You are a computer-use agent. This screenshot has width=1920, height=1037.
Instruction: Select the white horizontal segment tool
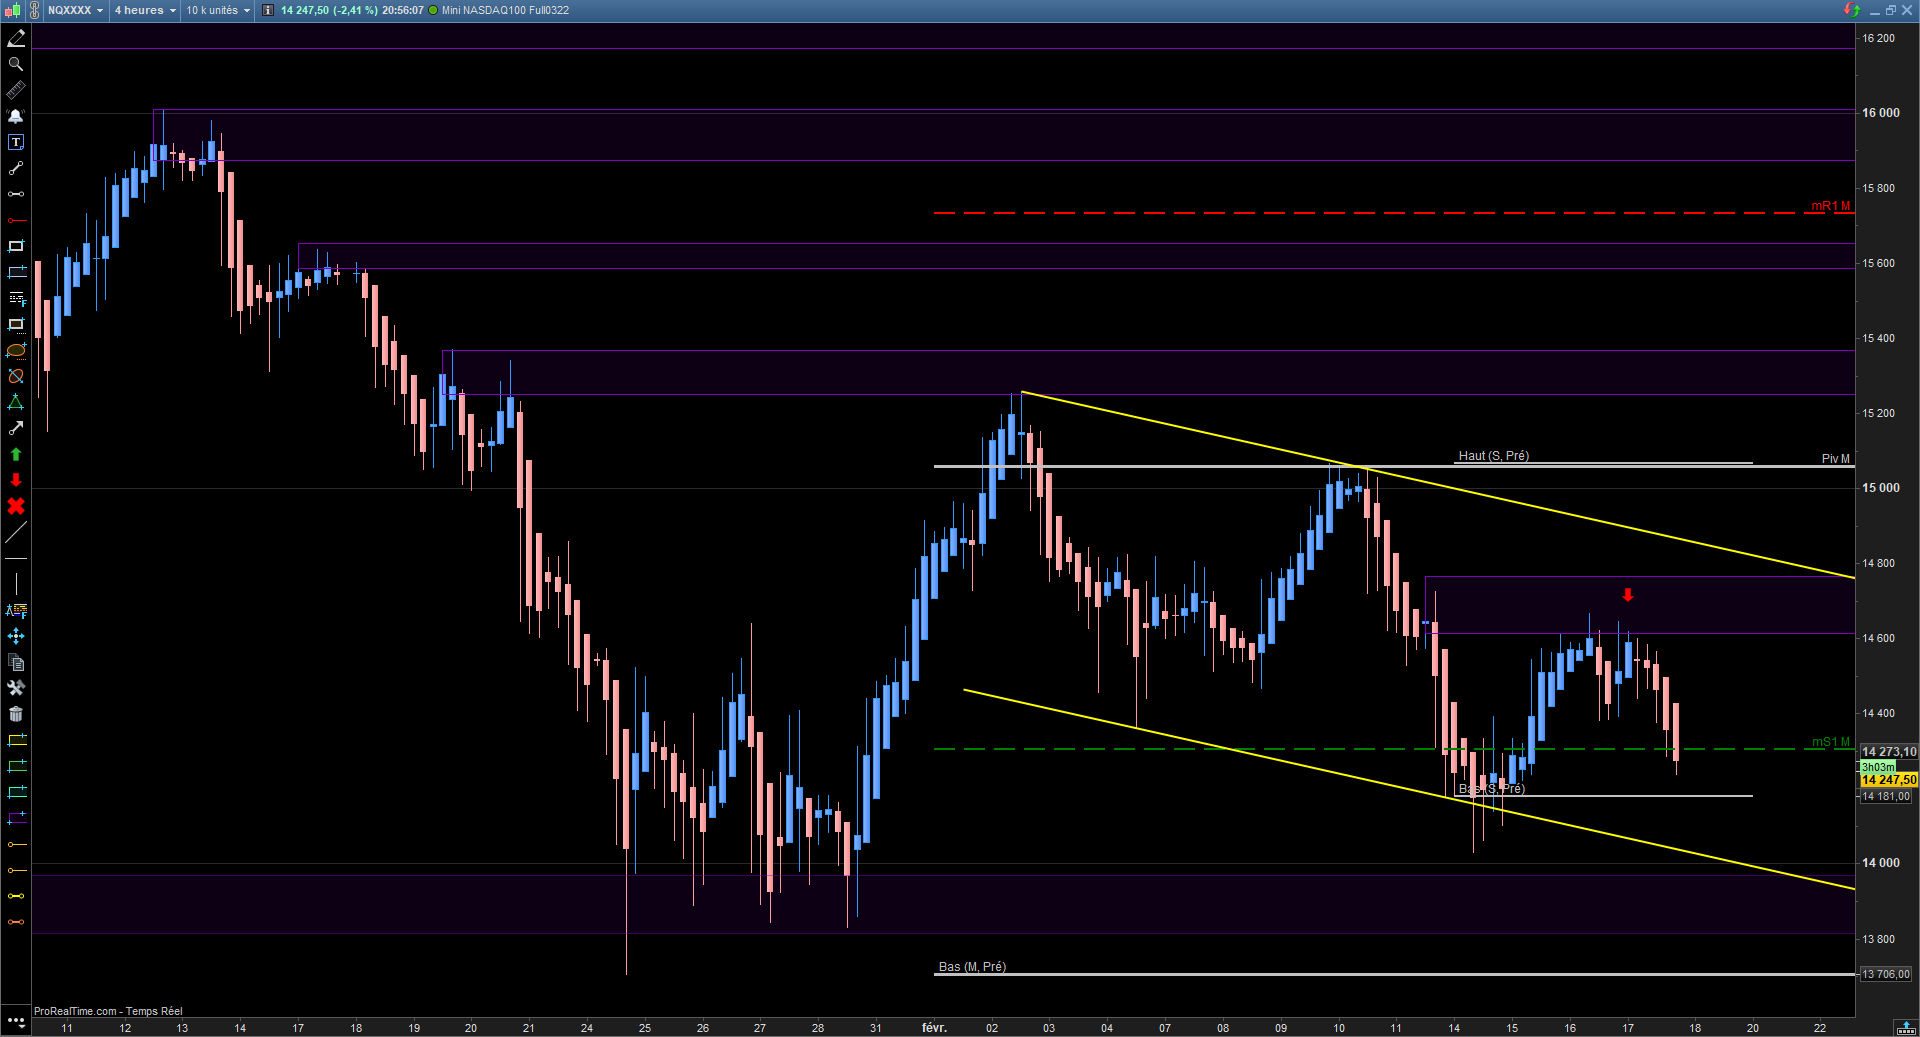(x=16, y=194)
